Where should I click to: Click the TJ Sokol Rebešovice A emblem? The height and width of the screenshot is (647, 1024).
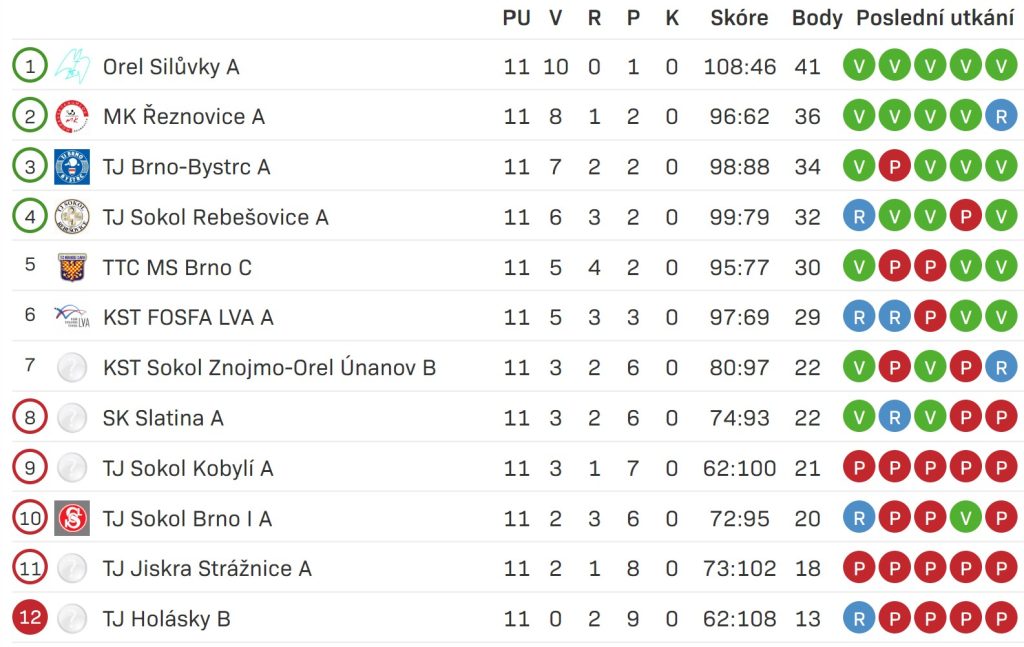pyautogui.click(x=72, y=217)
